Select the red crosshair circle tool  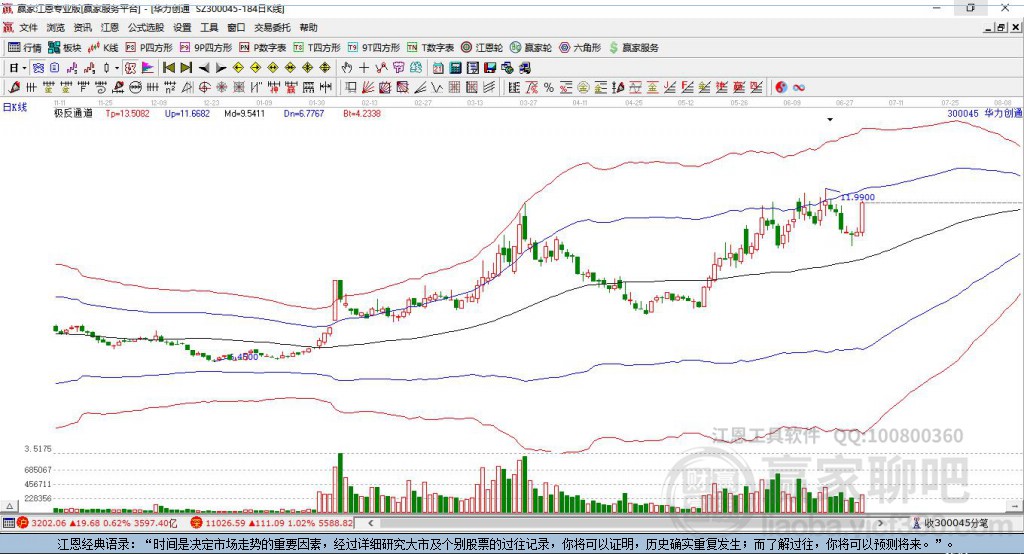pos(204,88)
